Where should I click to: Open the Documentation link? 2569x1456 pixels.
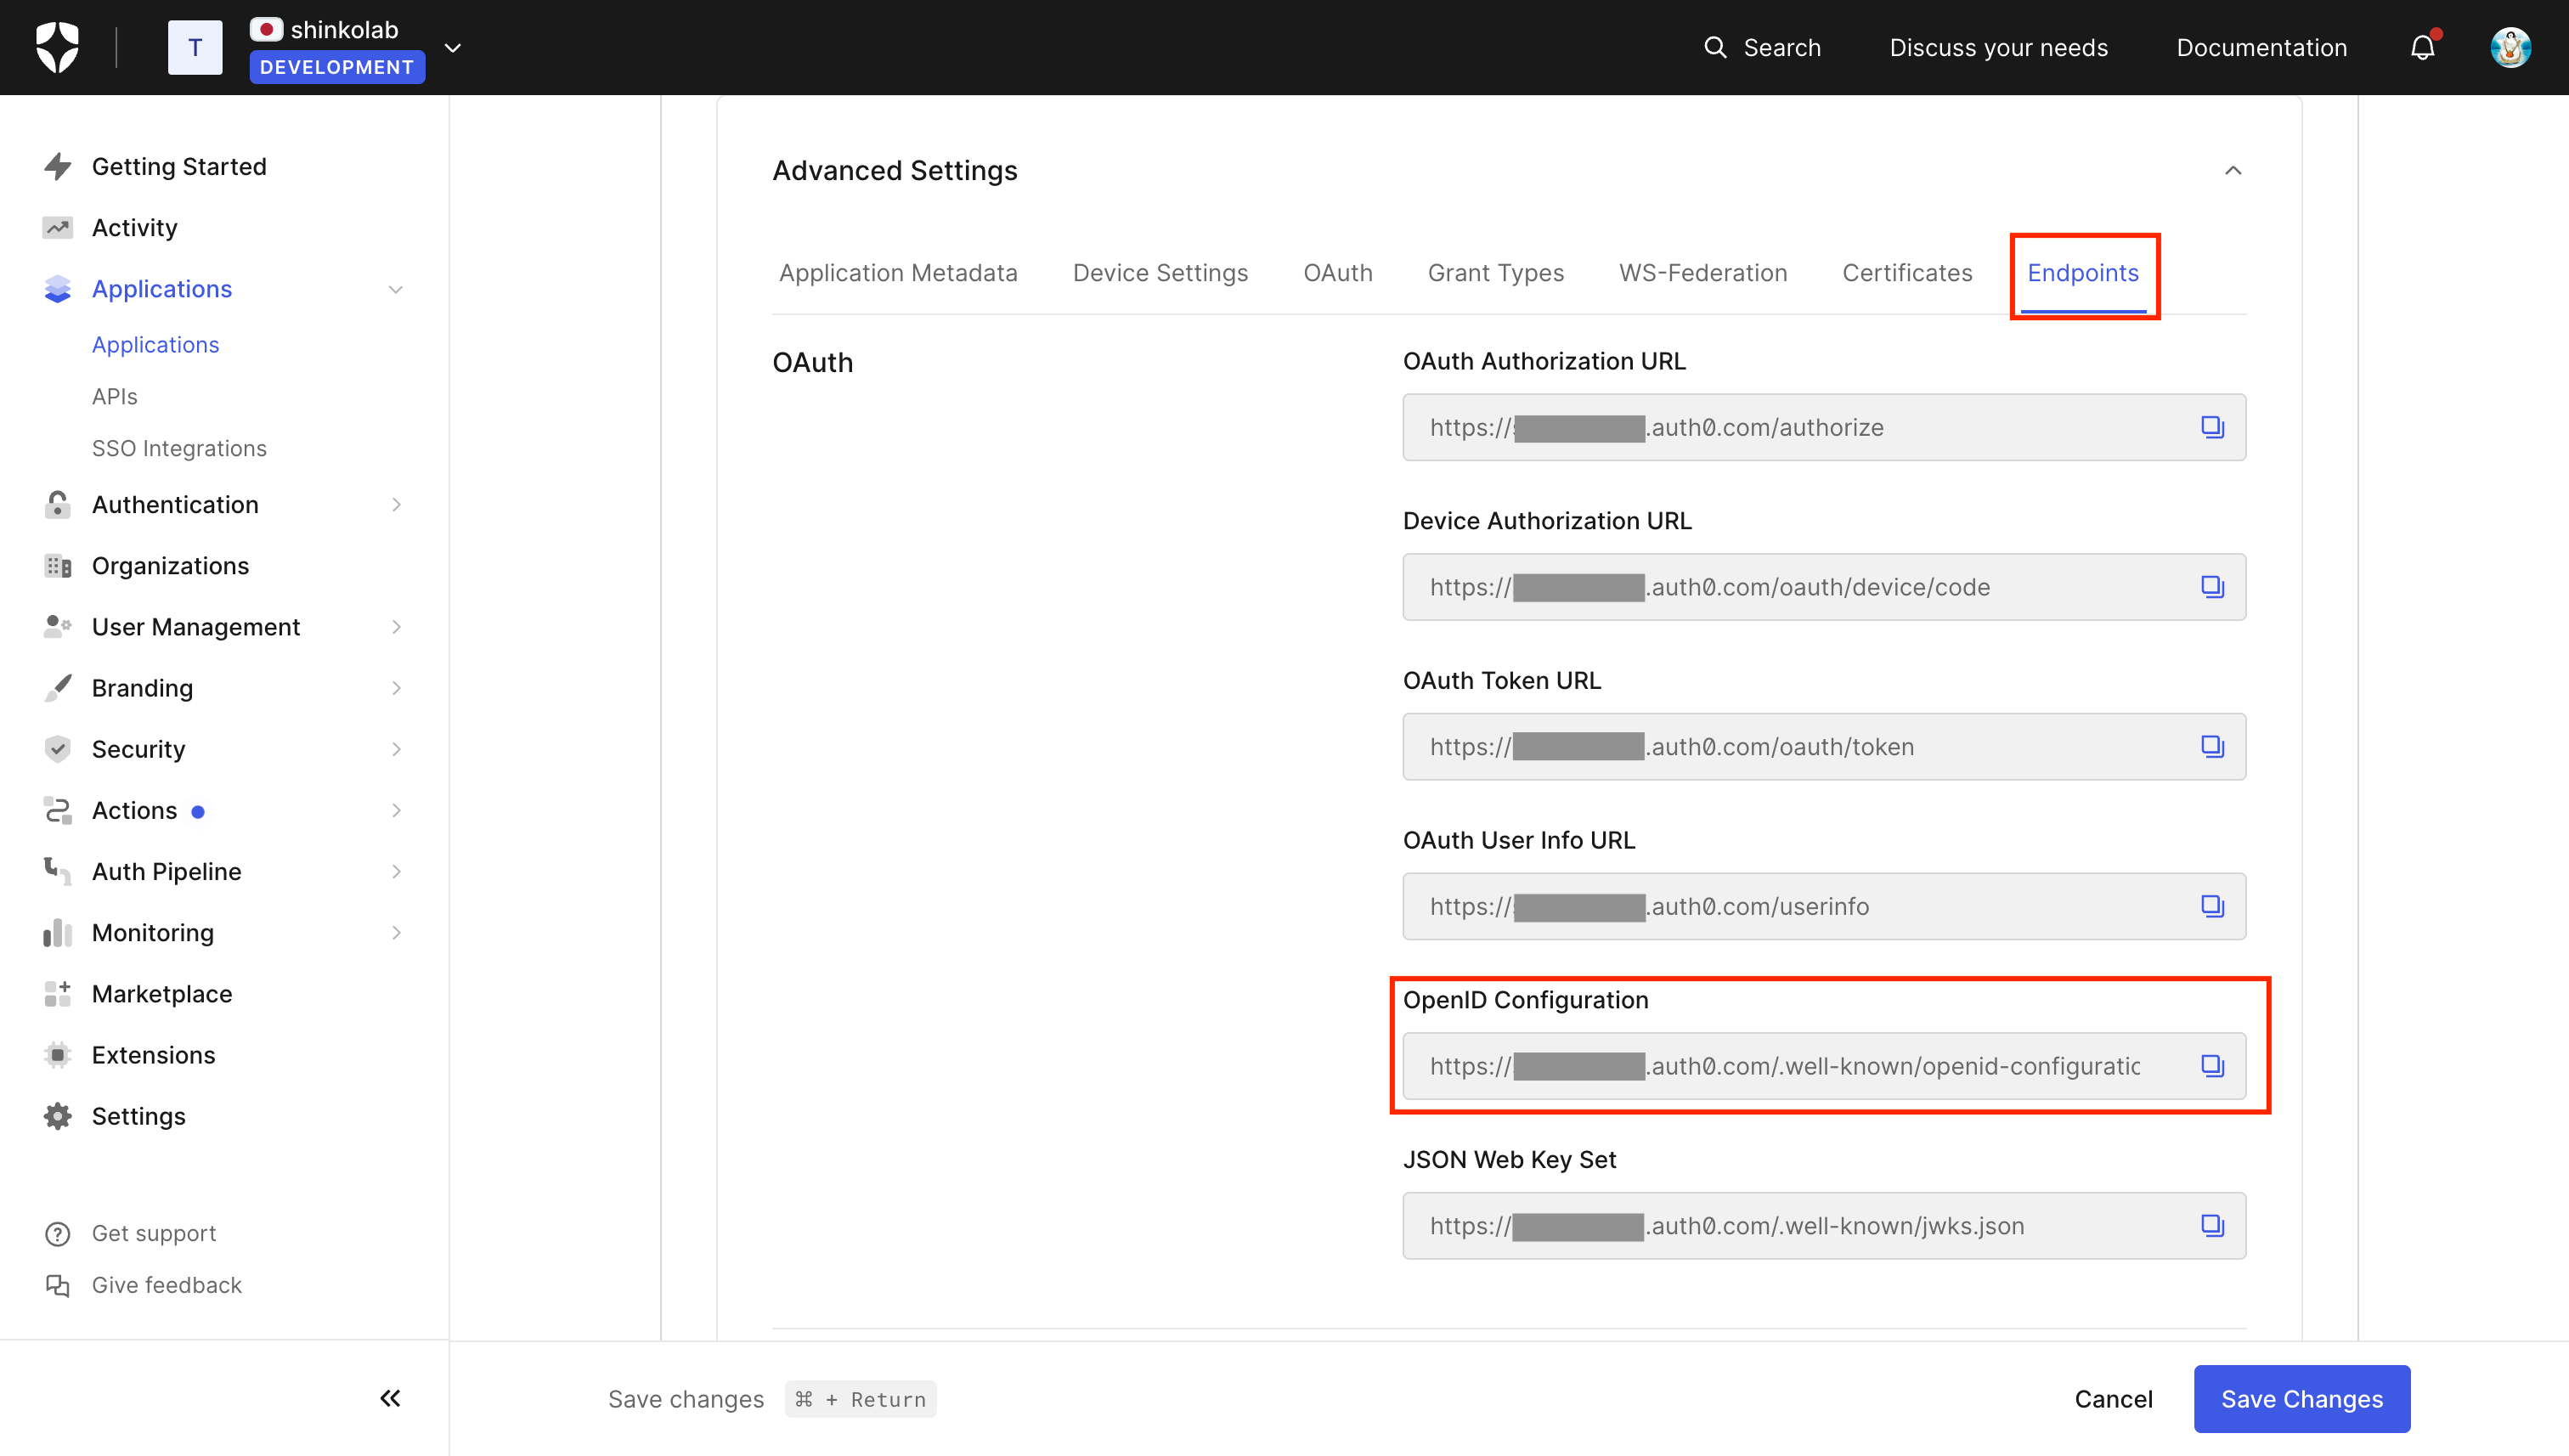click(2261, 47)
